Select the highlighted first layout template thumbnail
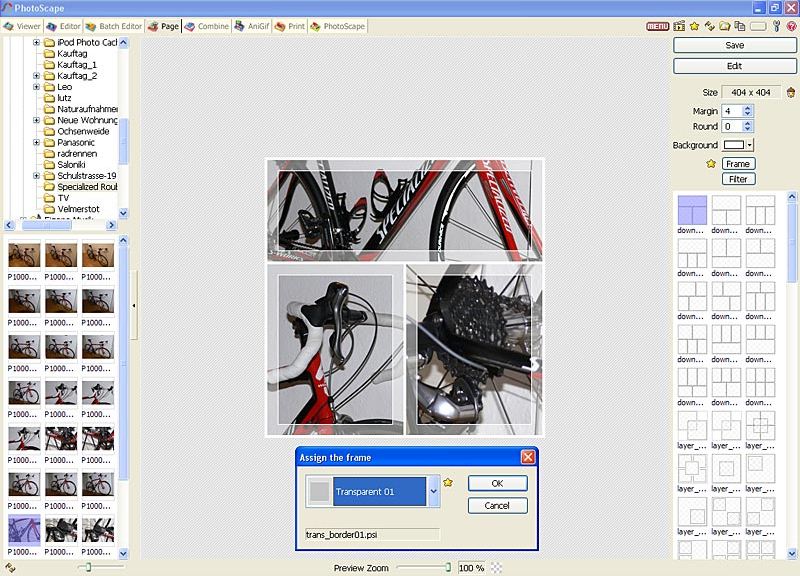Viewport: 800px width, 576px height. tap(692, 210)
